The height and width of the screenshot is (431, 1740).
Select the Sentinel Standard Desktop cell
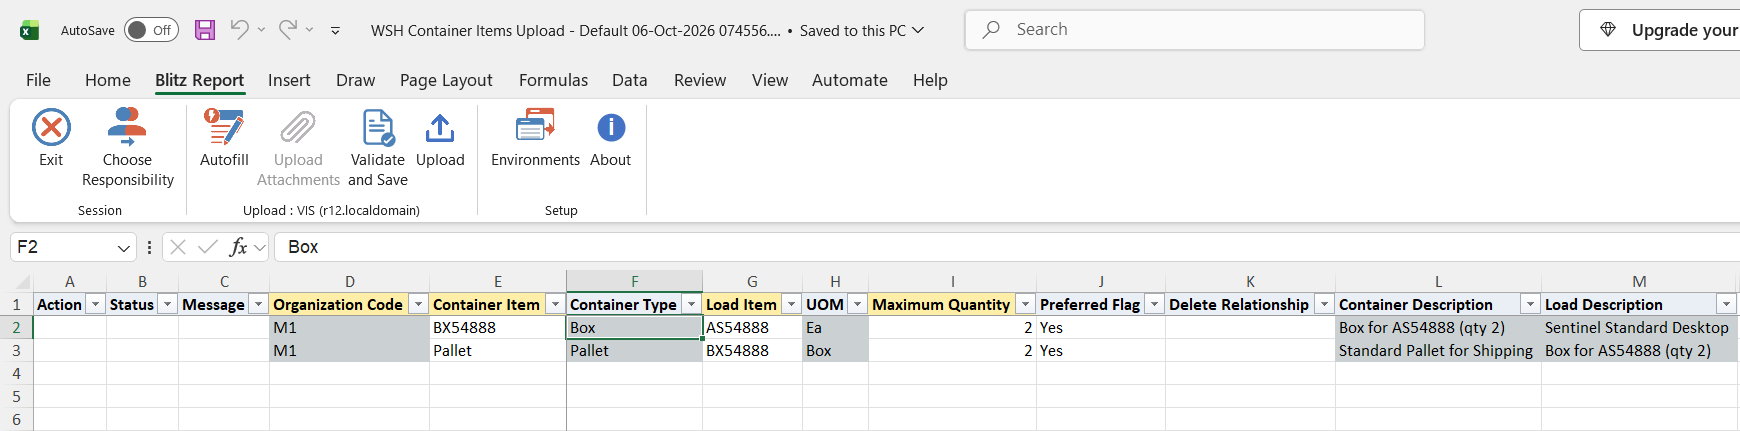(x=1640, y=328)
